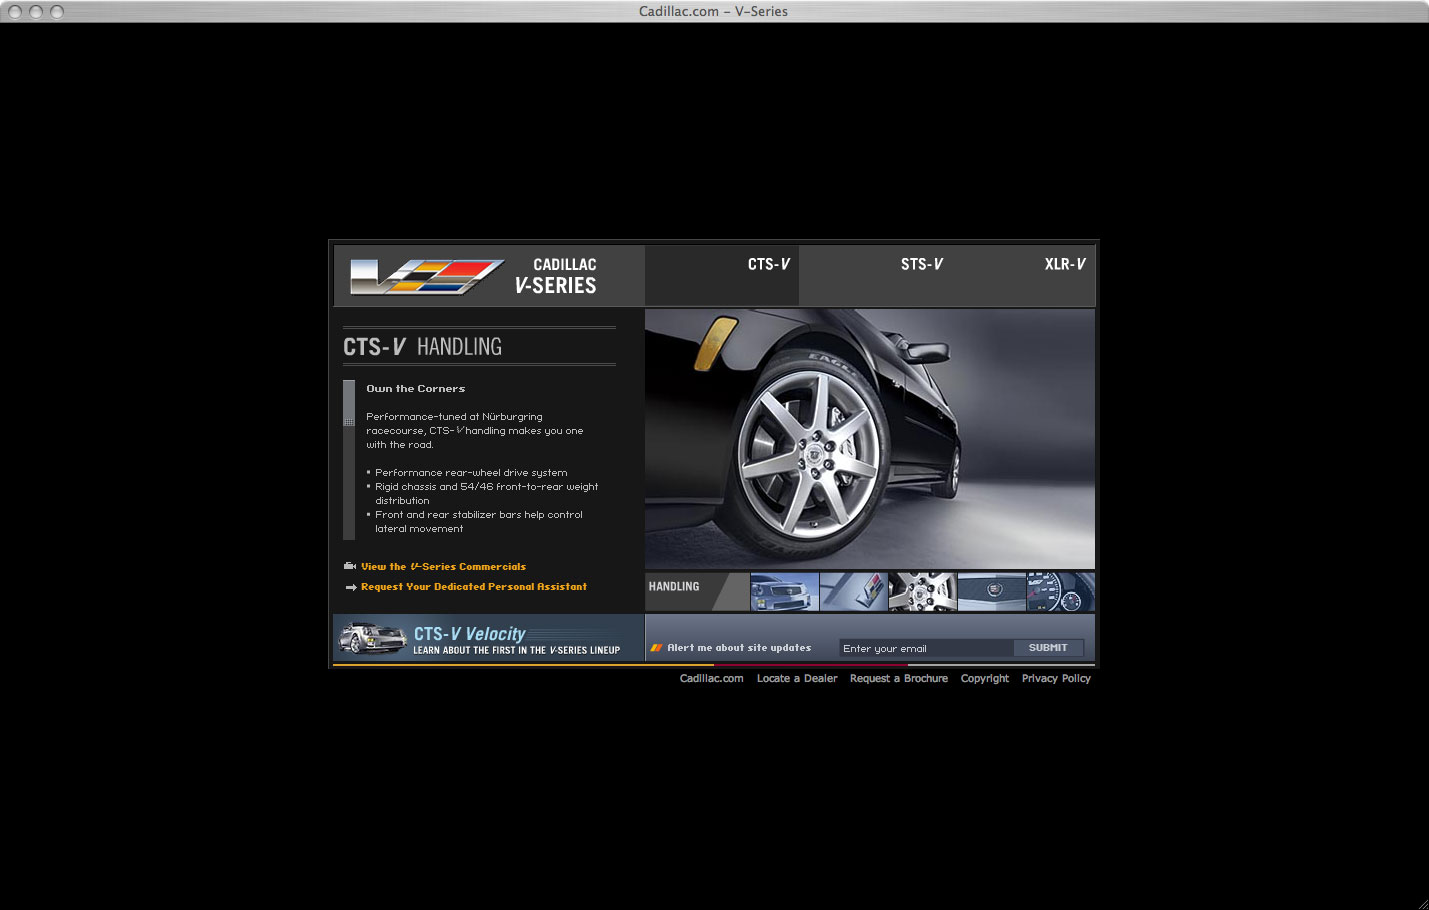This screenshot has width=1429, height=910.
Task: Select the Cadillac crest emblem thumbnail
Action: coord(992,592)
